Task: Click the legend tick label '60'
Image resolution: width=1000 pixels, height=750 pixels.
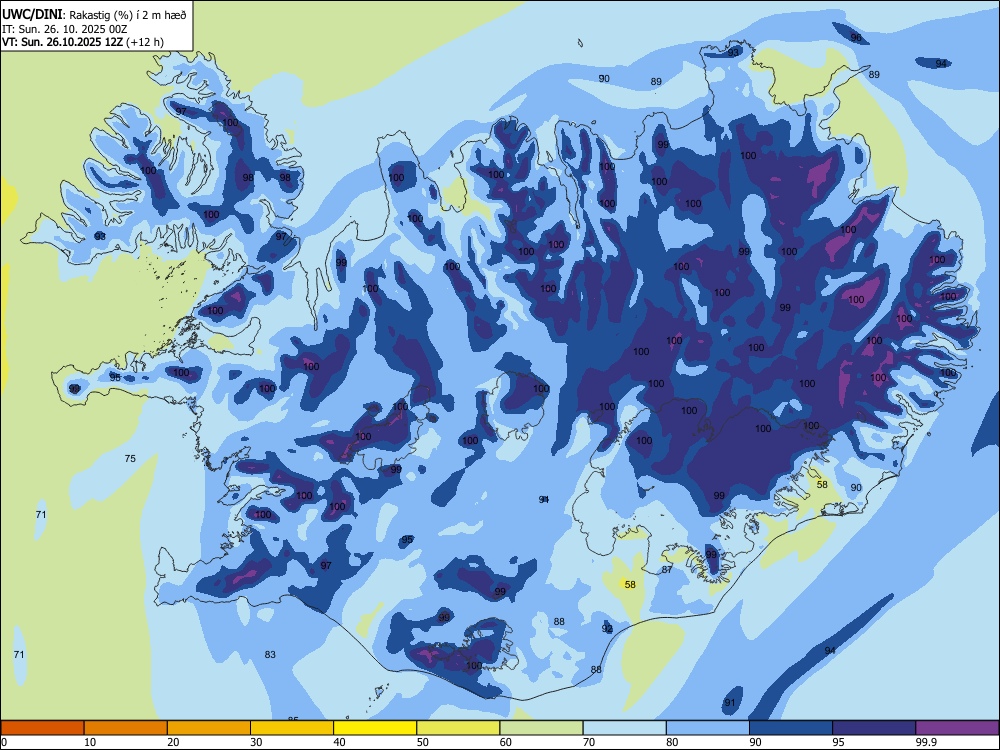Action: point(506,742)
